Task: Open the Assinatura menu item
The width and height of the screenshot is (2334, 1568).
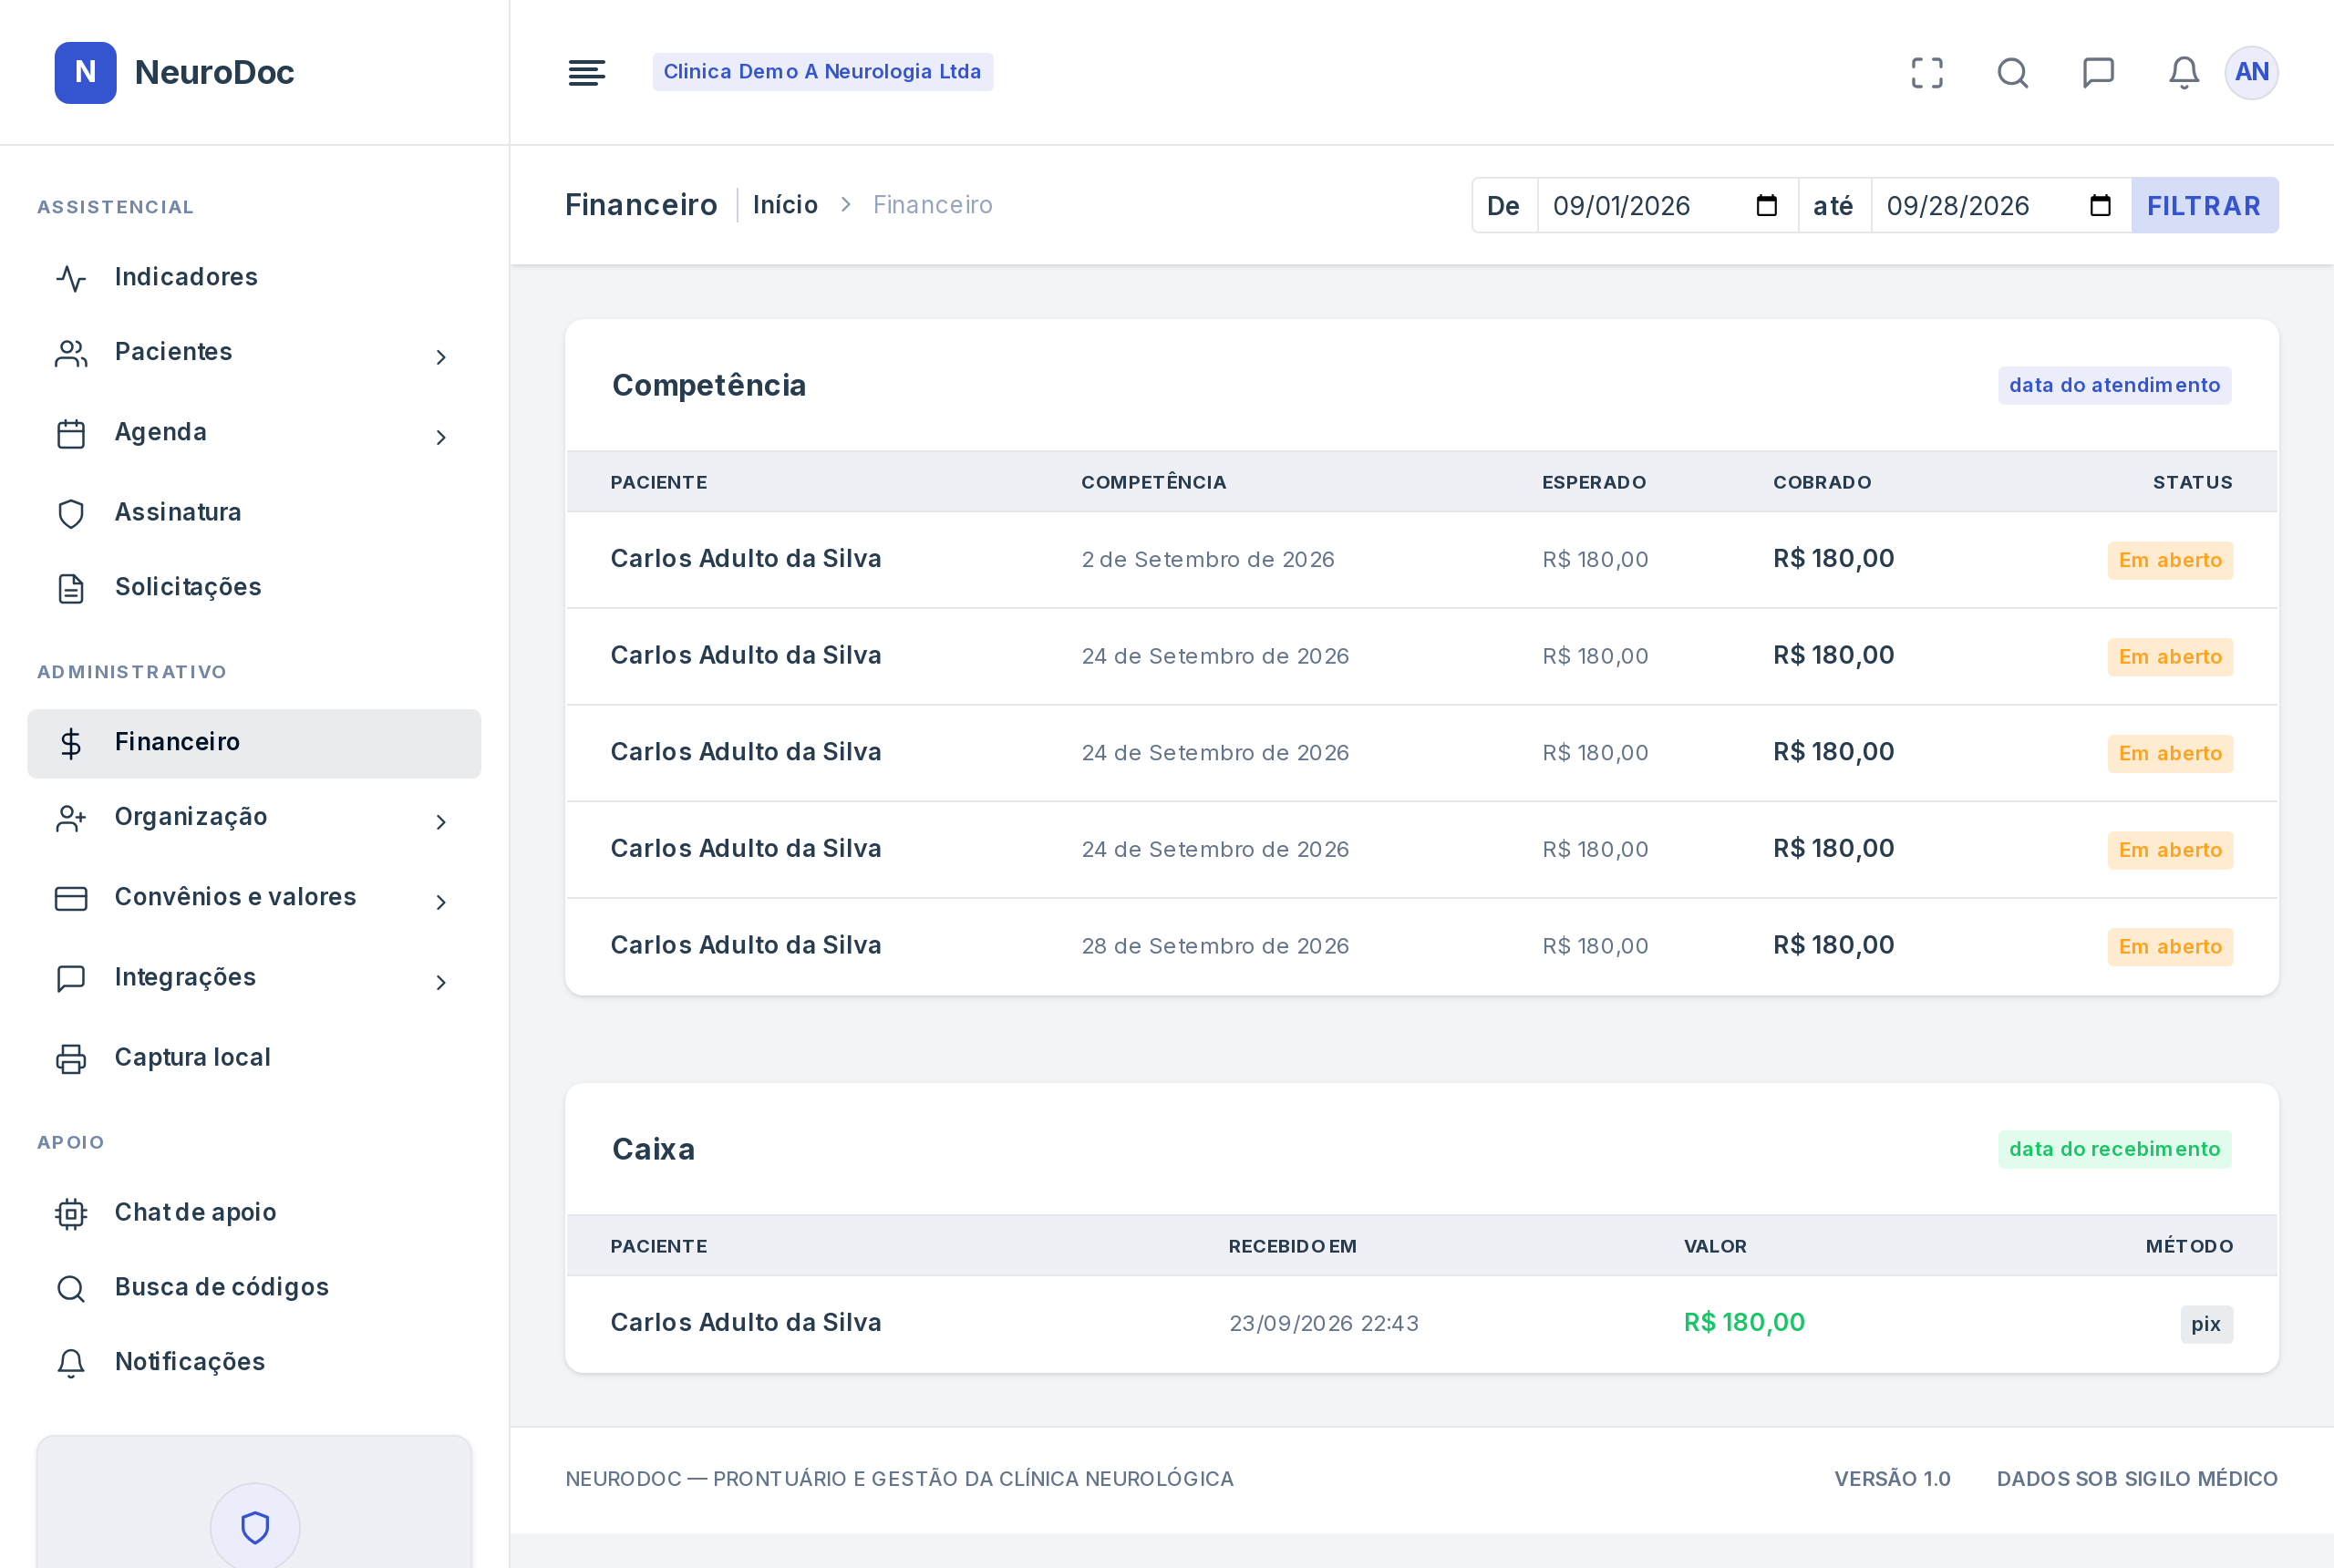Action: [x=254, y=512]
